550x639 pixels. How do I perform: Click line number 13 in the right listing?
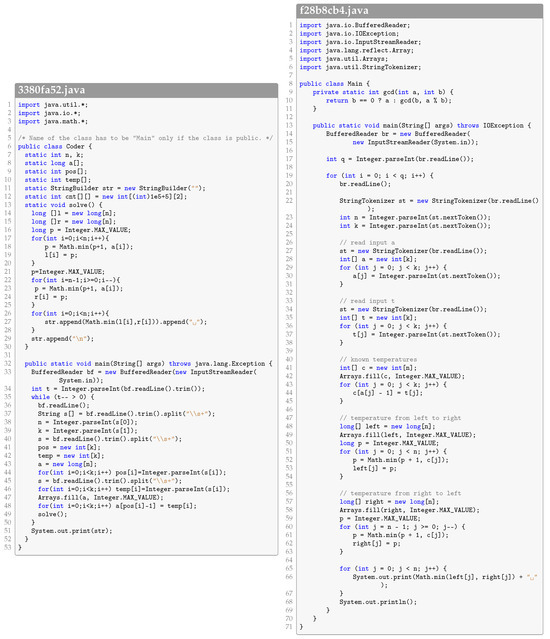tap(289, 126)
